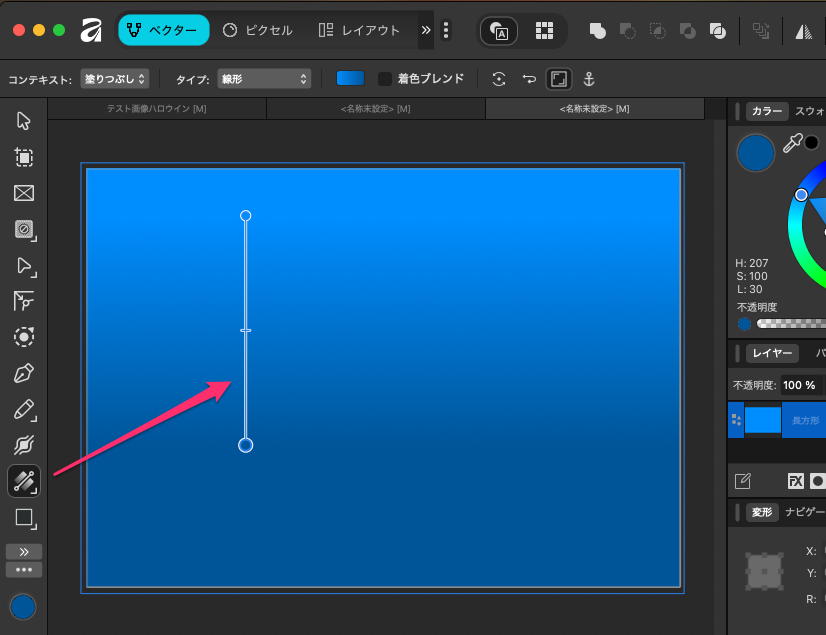Switch to the ピクセル studio tab

click(x=258, y=30)
